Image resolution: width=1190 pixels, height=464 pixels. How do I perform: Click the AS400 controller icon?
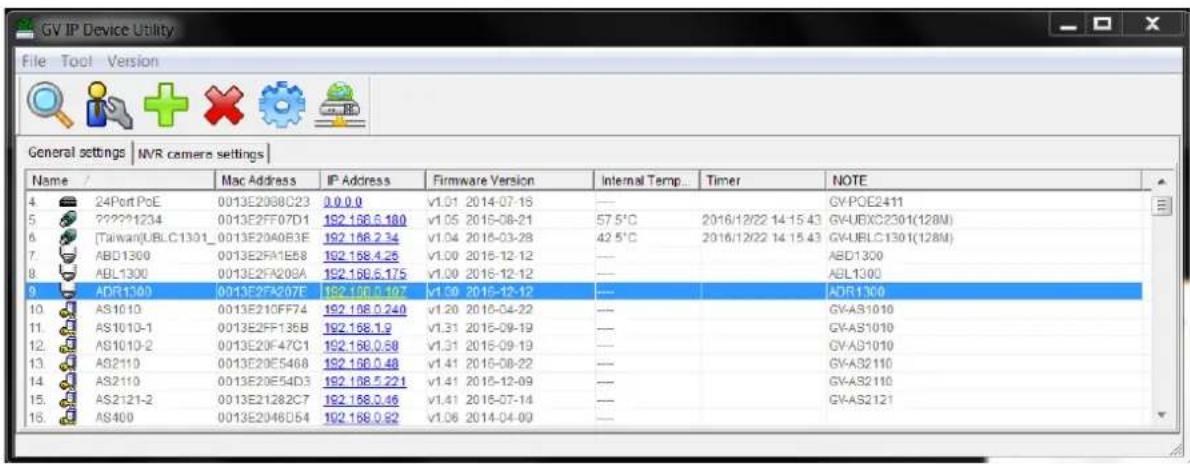click(67, 417)
